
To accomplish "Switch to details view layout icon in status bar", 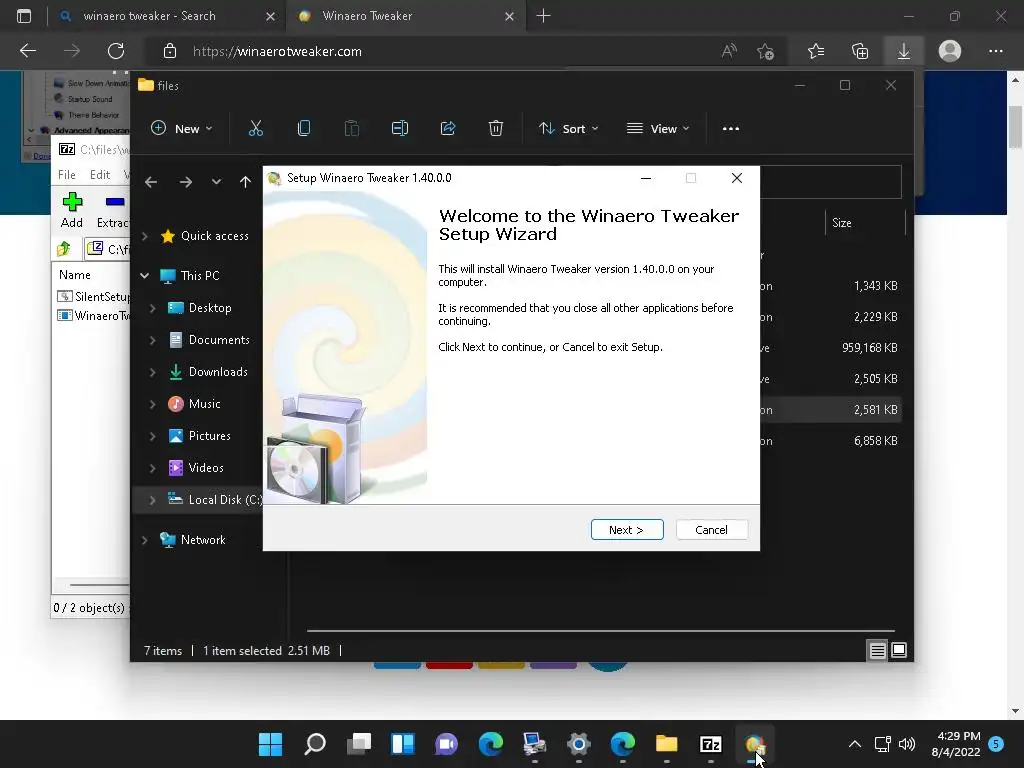I will (x=877, y=650).
